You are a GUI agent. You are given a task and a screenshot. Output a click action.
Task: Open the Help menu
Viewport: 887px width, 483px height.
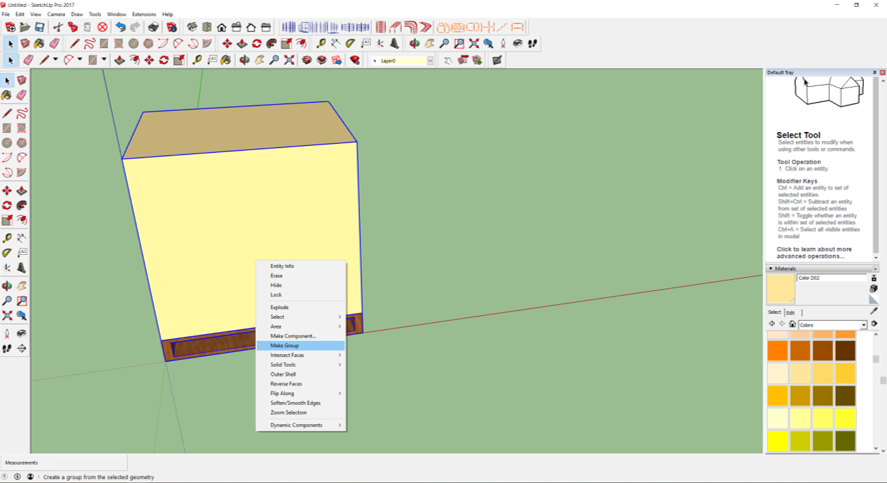coord(167,14)
